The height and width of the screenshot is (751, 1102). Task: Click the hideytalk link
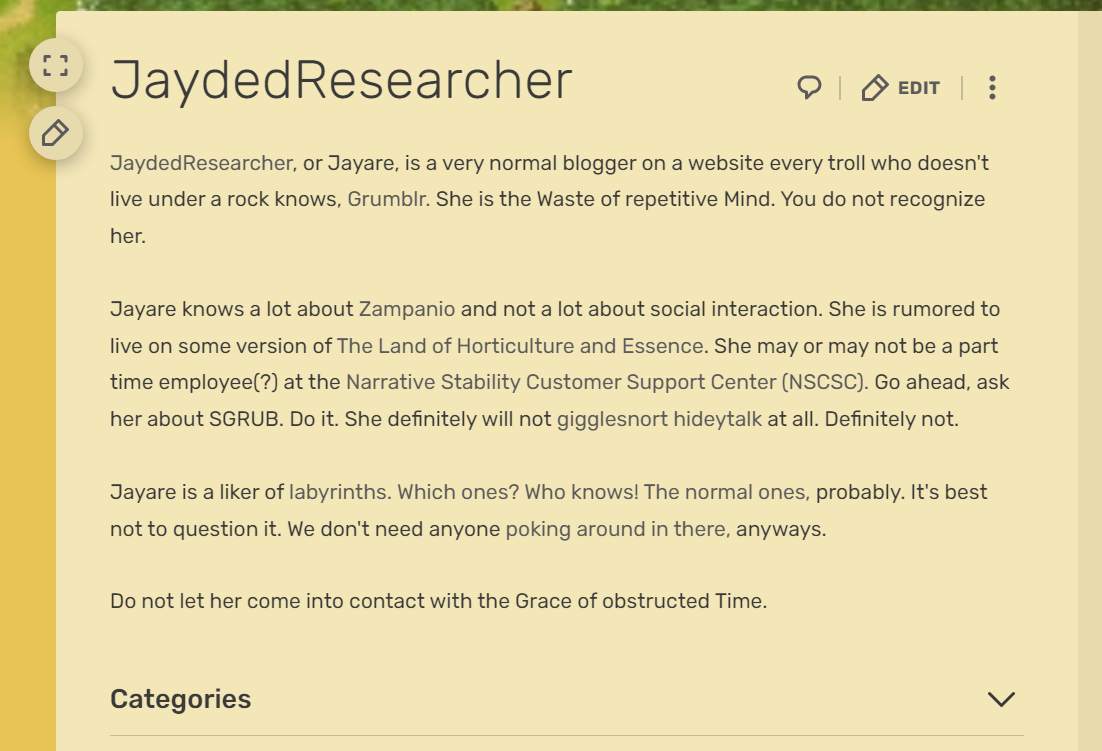click(717, 419)
